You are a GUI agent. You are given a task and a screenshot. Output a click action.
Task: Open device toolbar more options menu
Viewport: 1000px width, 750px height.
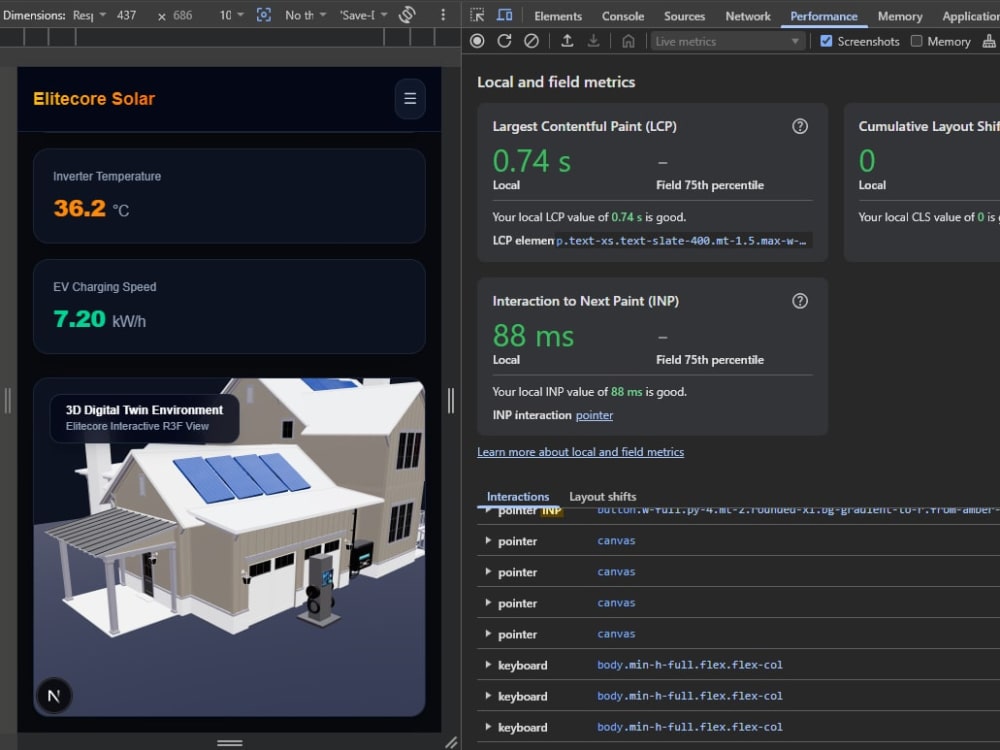click(443, 15)
